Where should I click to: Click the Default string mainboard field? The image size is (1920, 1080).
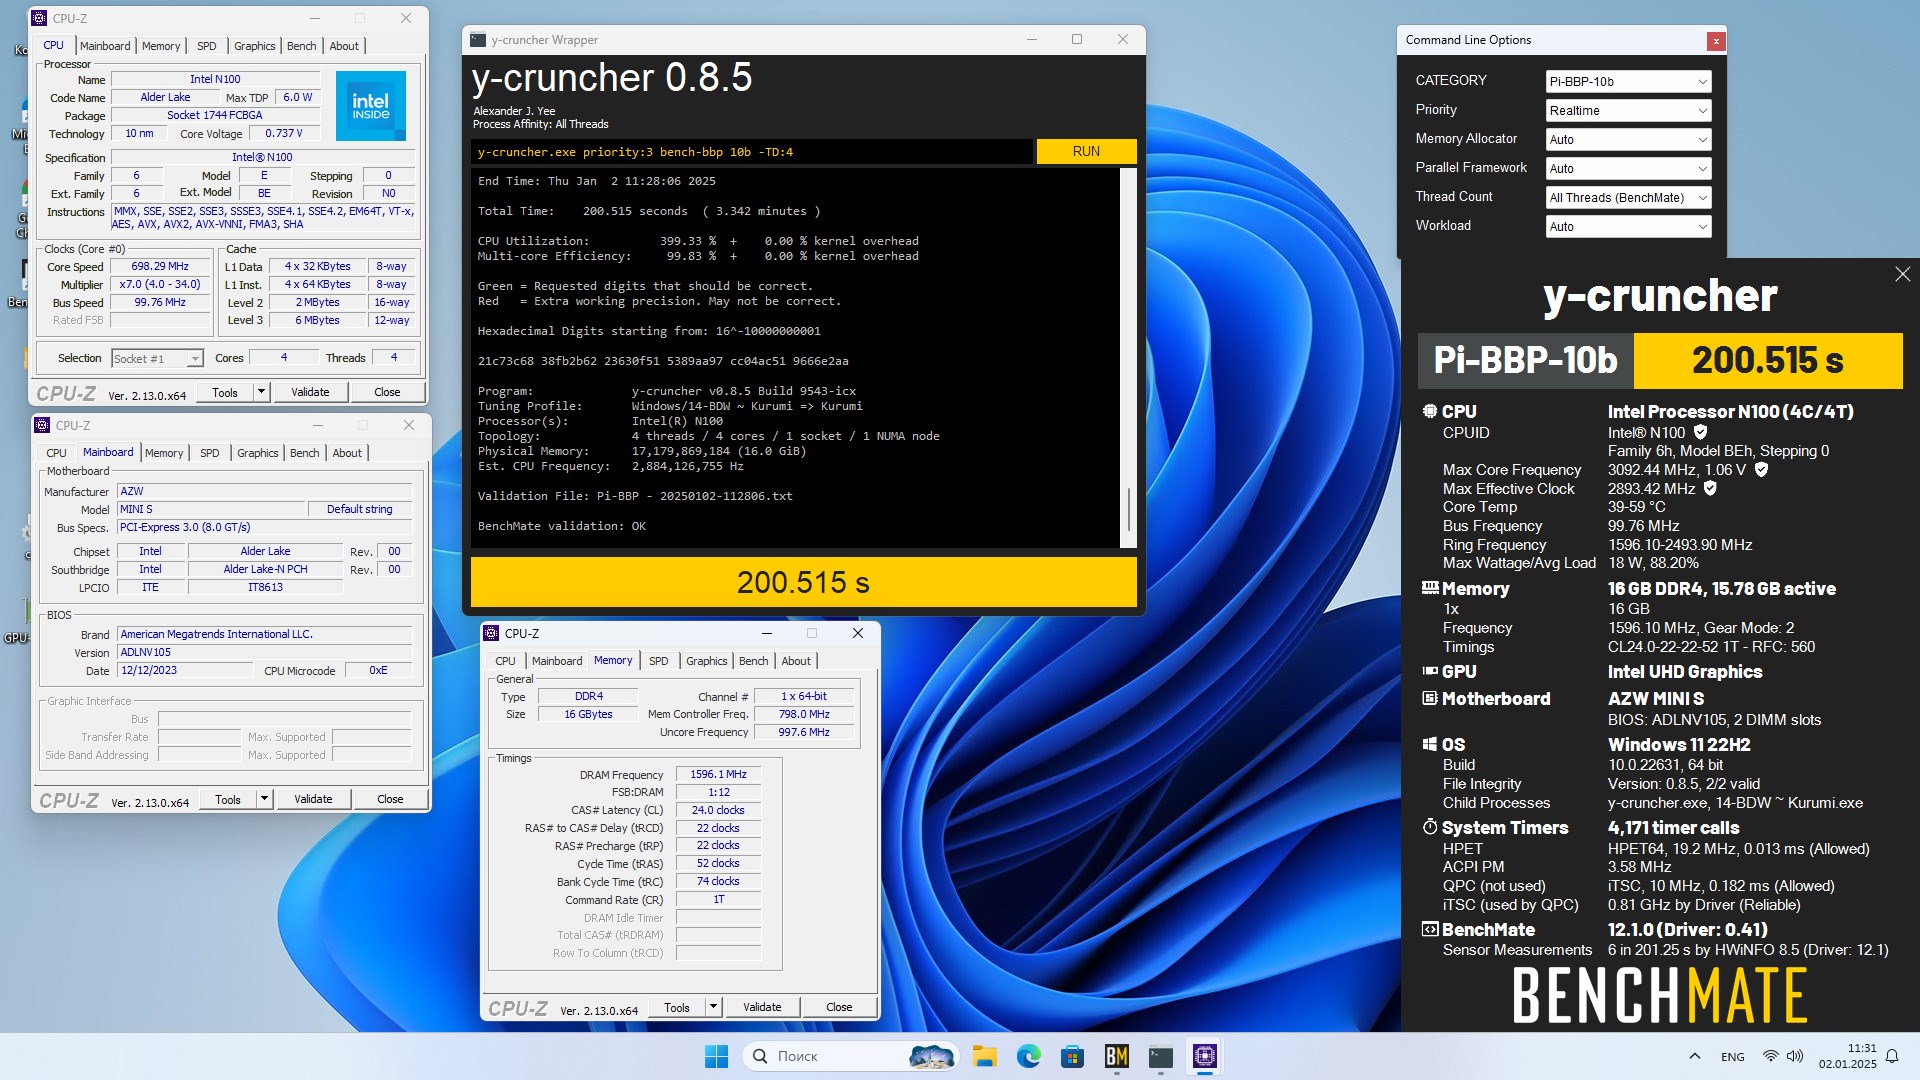pos(359,509)
